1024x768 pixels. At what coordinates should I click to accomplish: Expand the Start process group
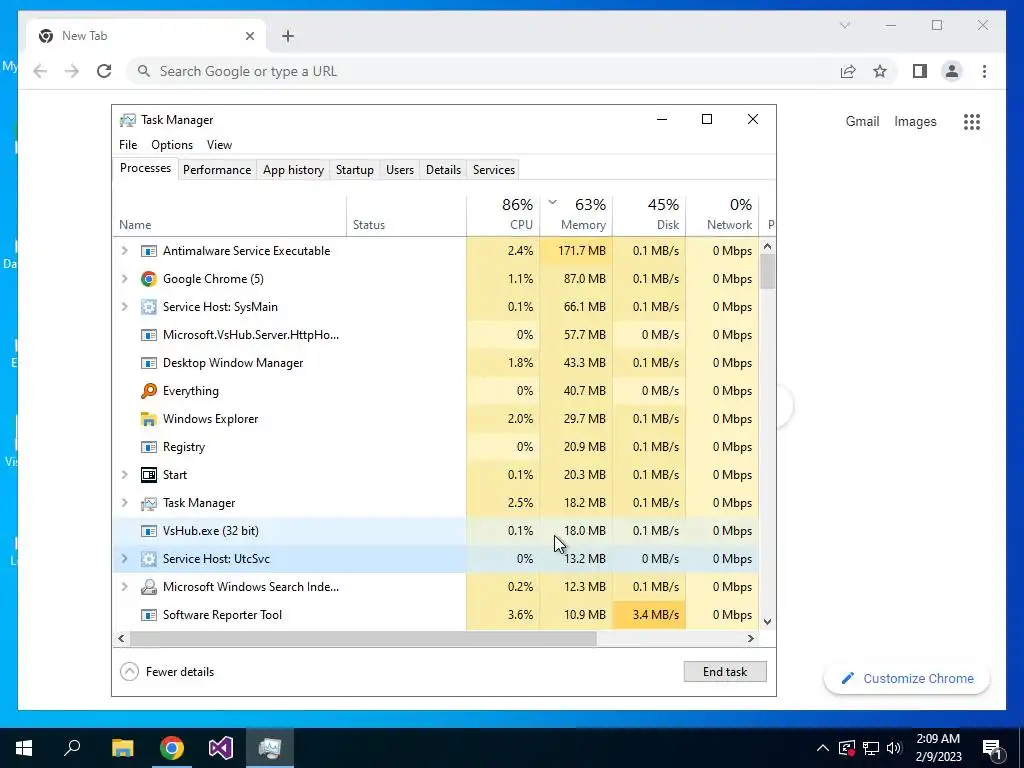coord(124,475)
